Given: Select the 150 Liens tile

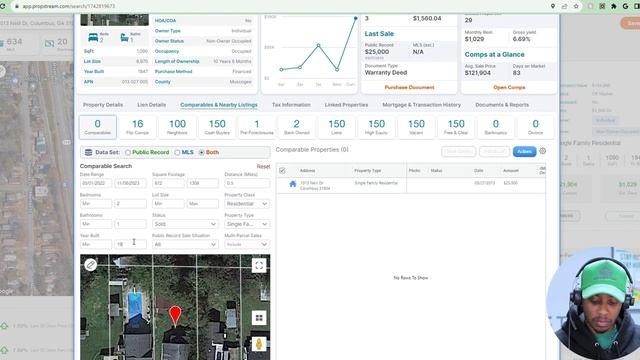Looking at the screenshot, I should [x=336, y=127].
